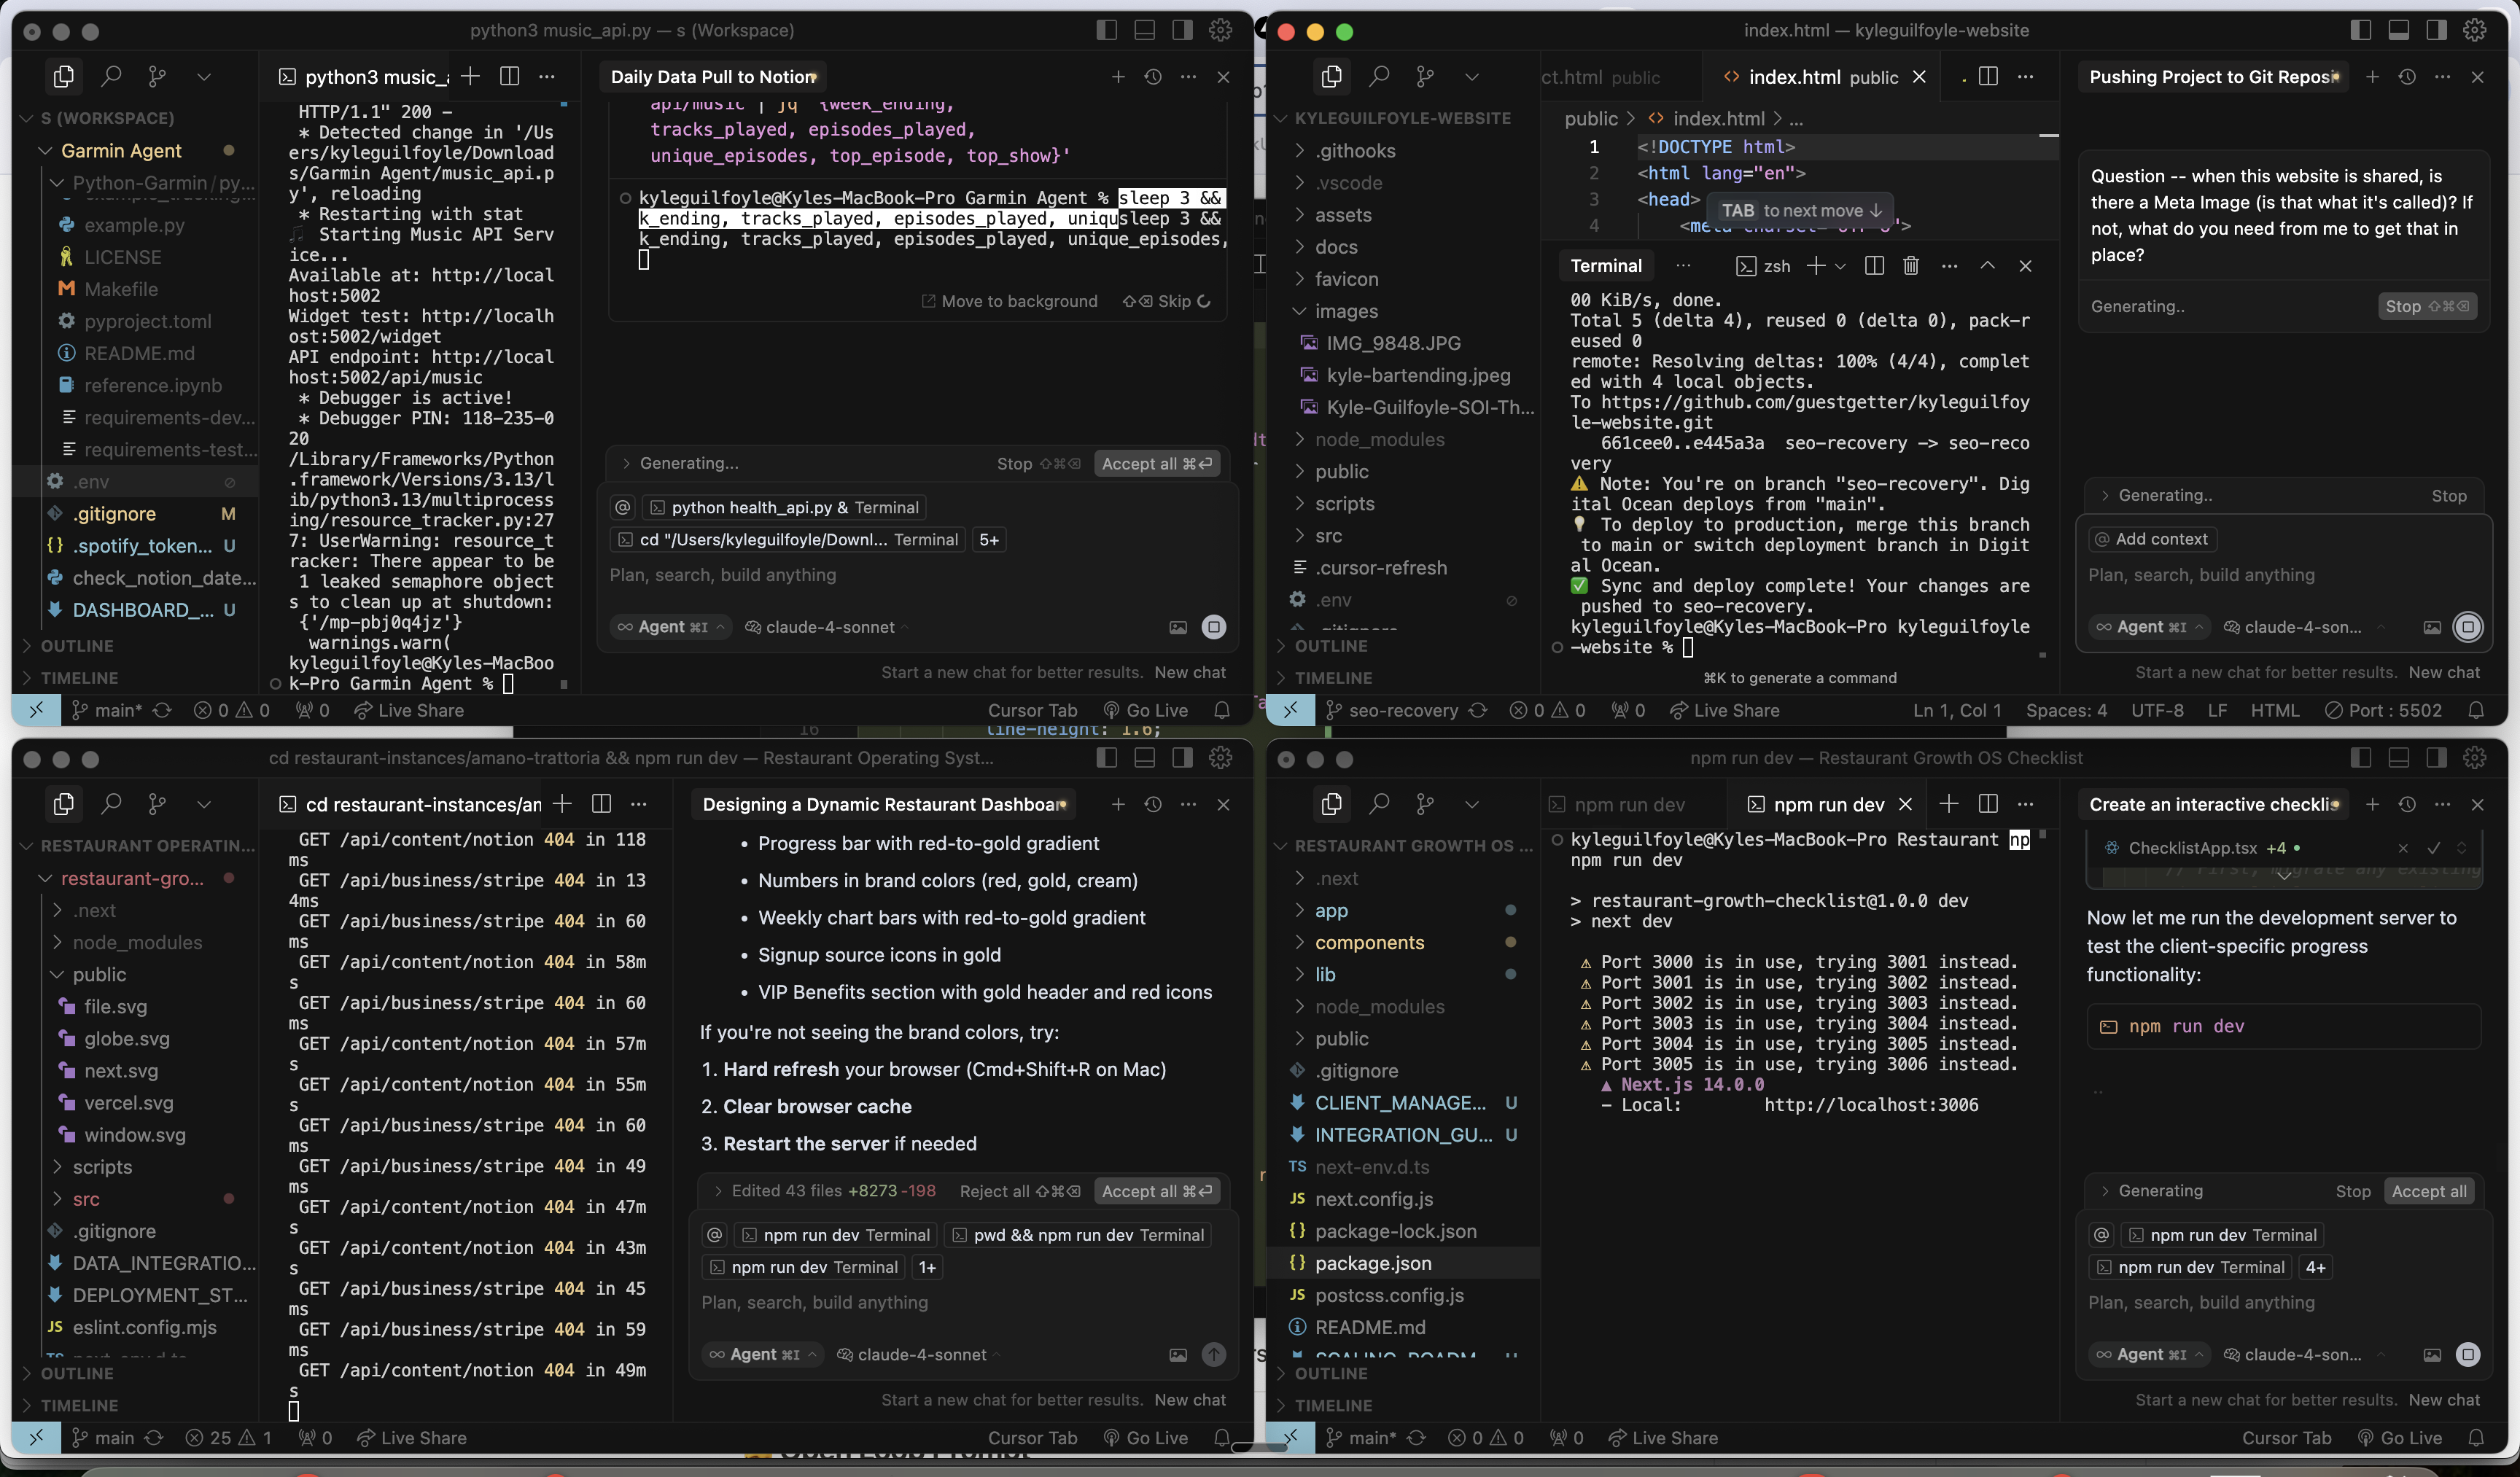This screenshot has height=1477, width=2520.
Task: Toggle secondary sidebar in Garmin workspace window
Action: pos(1182,30)
